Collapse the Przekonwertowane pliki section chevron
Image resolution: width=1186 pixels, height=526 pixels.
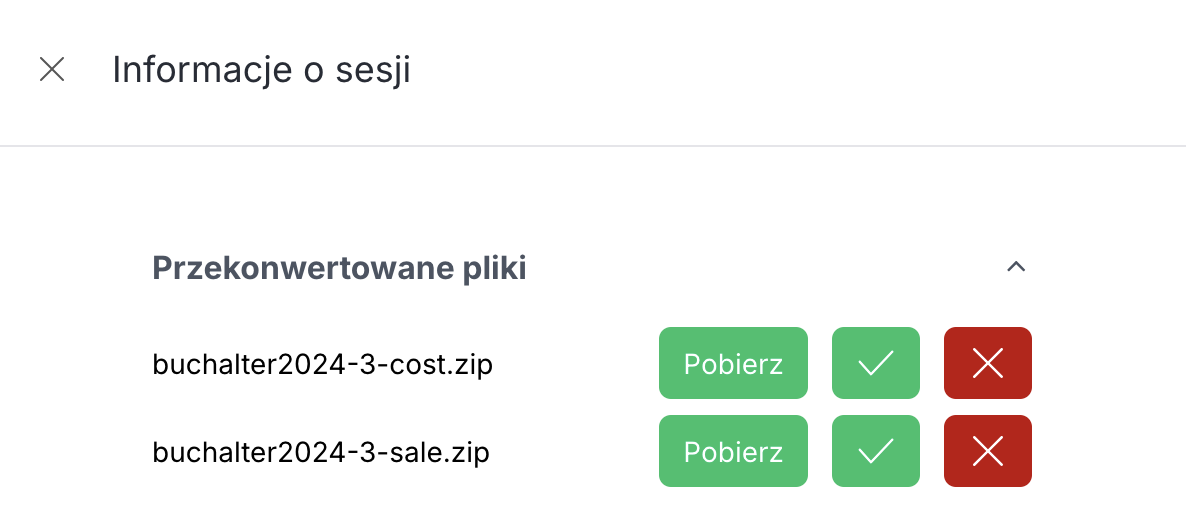click(x=1016, y=267)
